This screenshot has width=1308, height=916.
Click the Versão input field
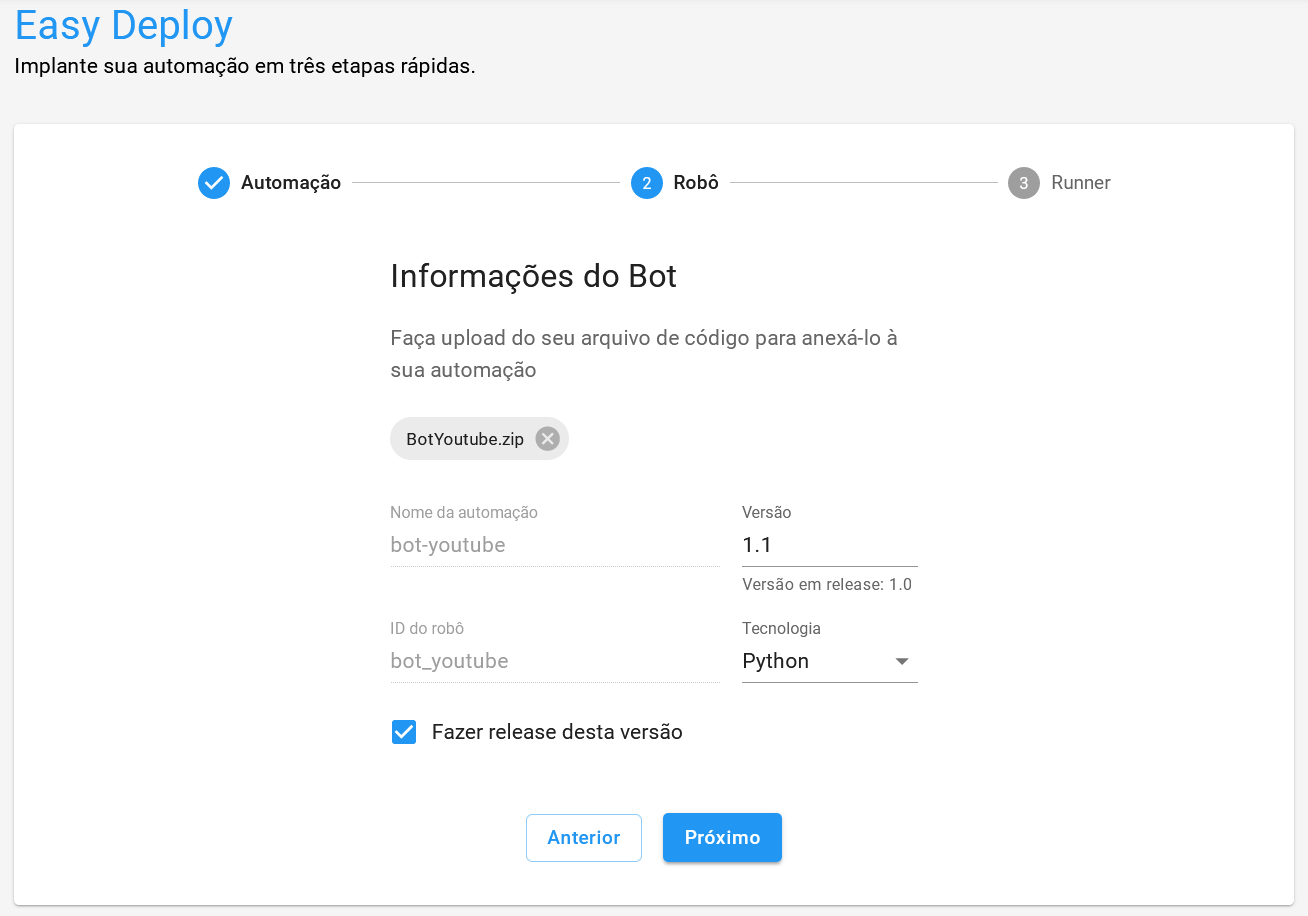(x=829, y=545)
